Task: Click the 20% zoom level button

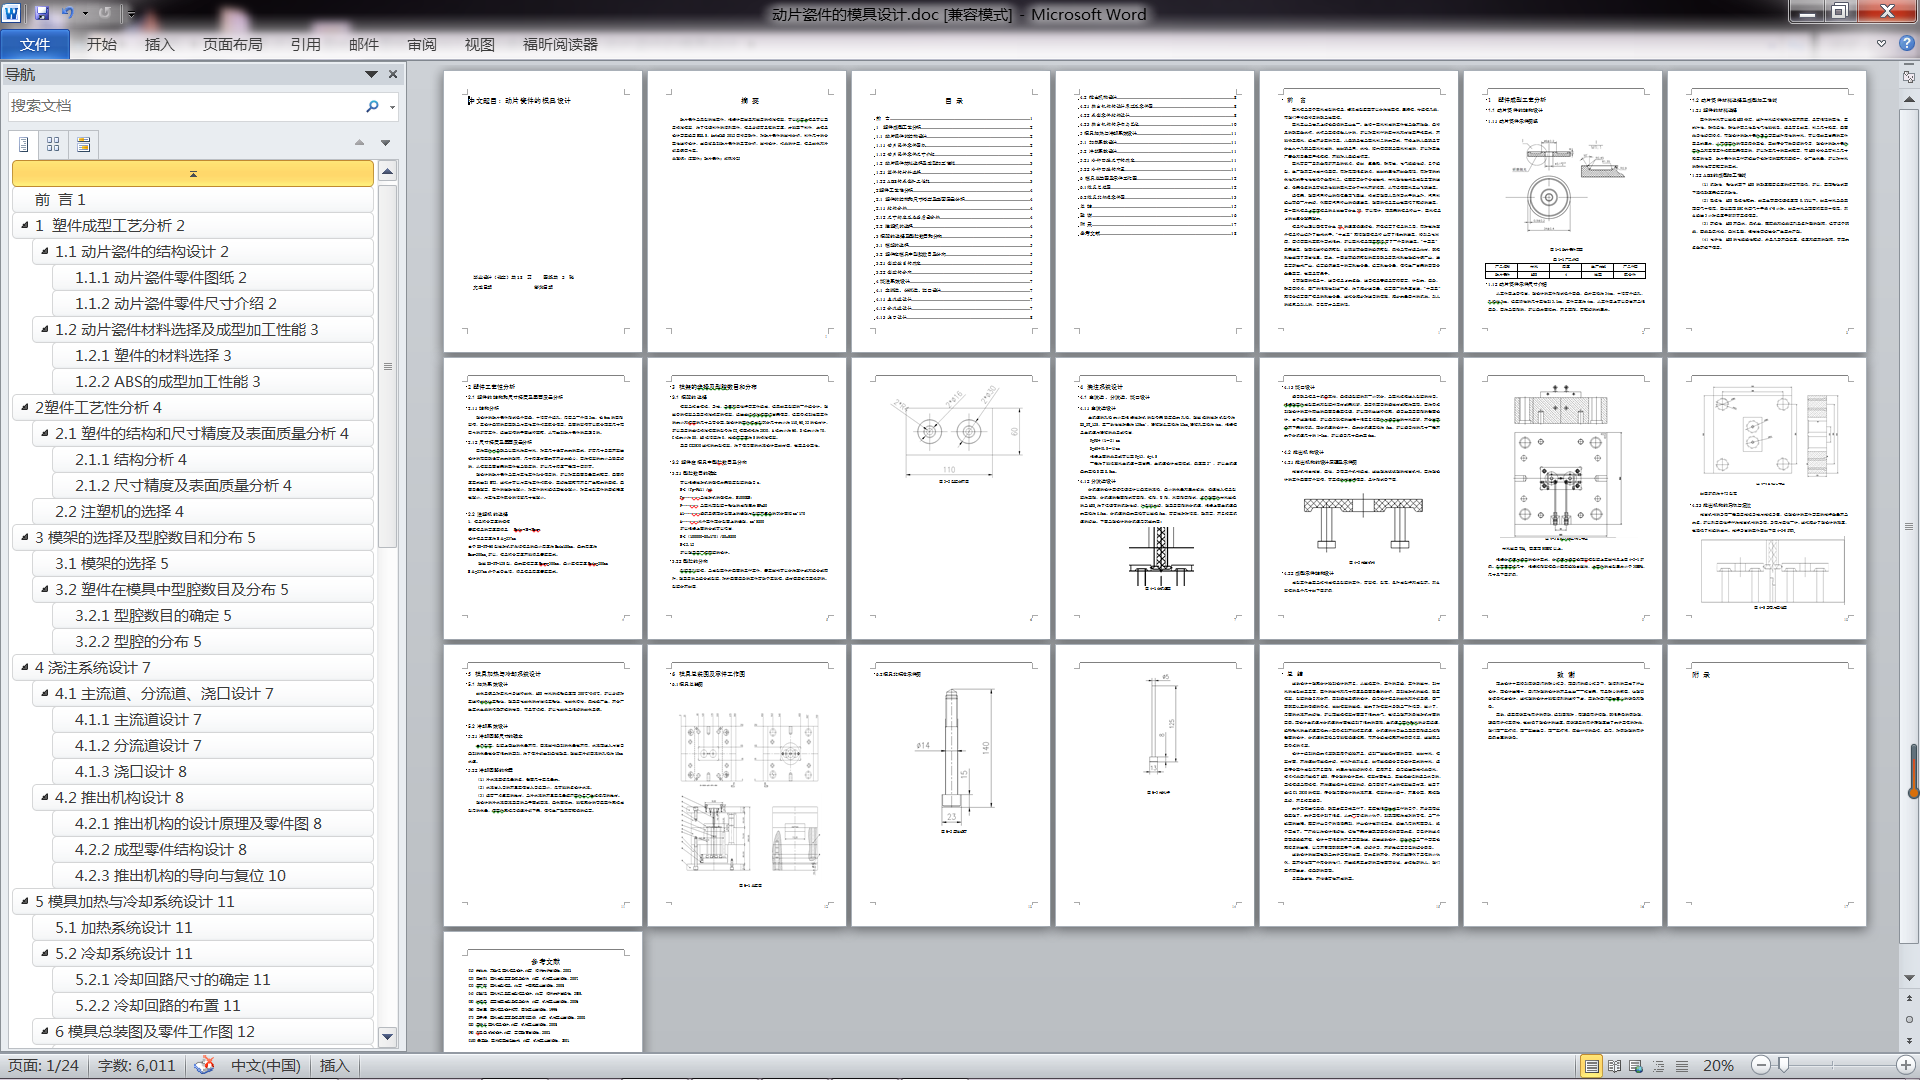Action: pos(1718,1066)
